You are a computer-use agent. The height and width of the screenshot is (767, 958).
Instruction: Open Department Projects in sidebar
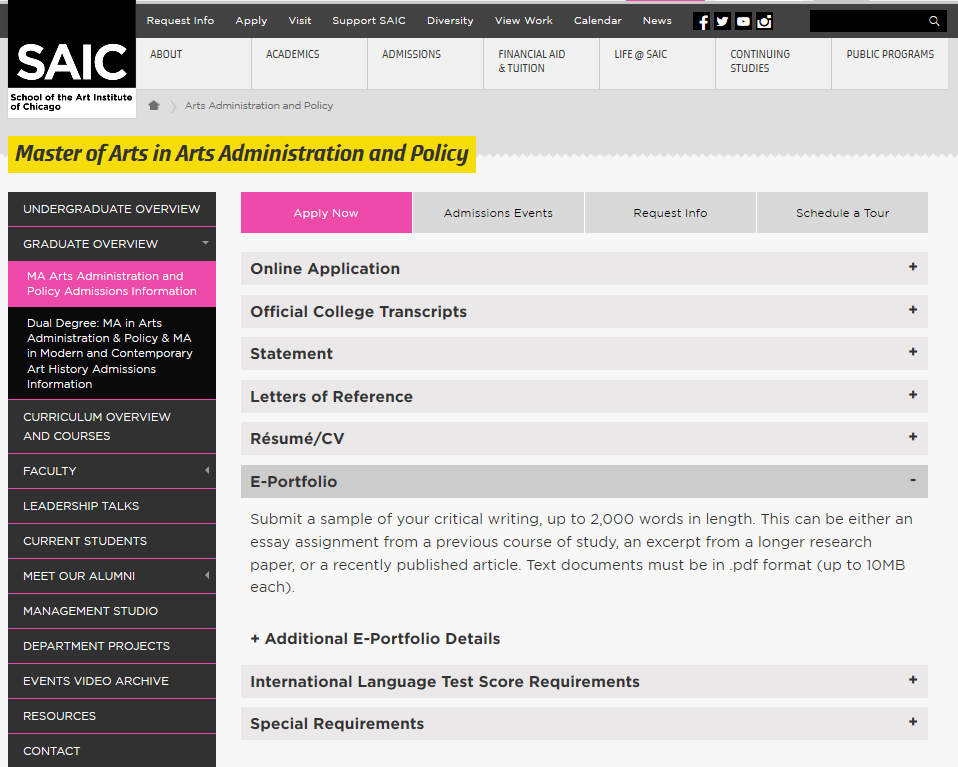pos(112,646)
